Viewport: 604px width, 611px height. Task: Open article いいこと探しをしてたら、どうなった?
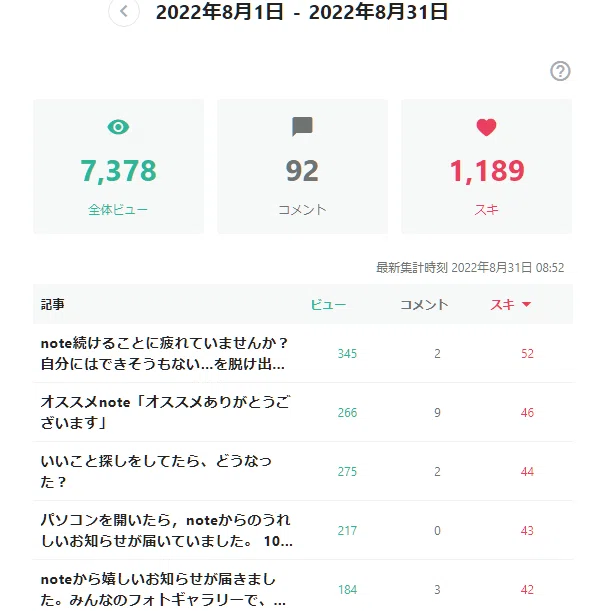[156, 471]
